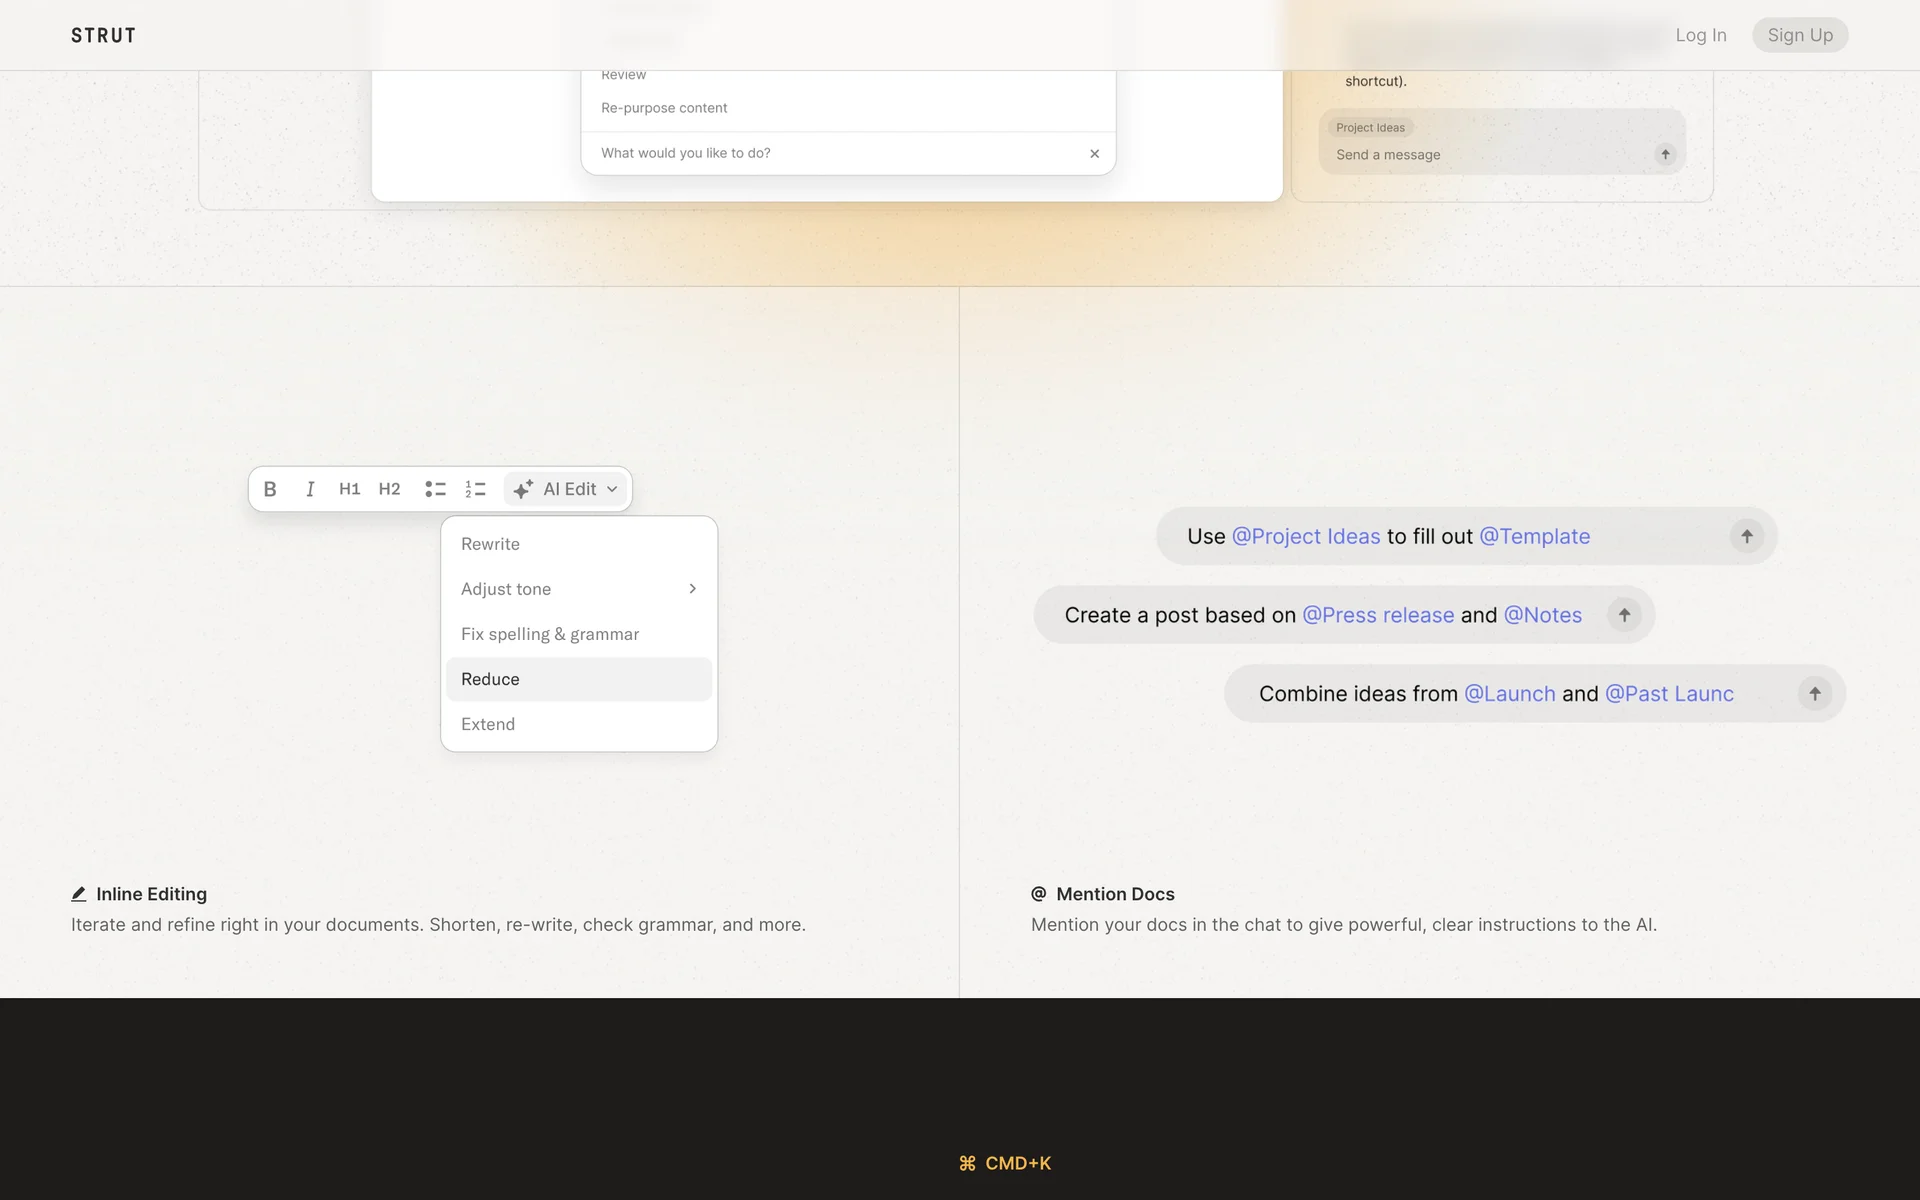Send the 'Use @Project Ideas' prompt arrow

[1746, 536]
